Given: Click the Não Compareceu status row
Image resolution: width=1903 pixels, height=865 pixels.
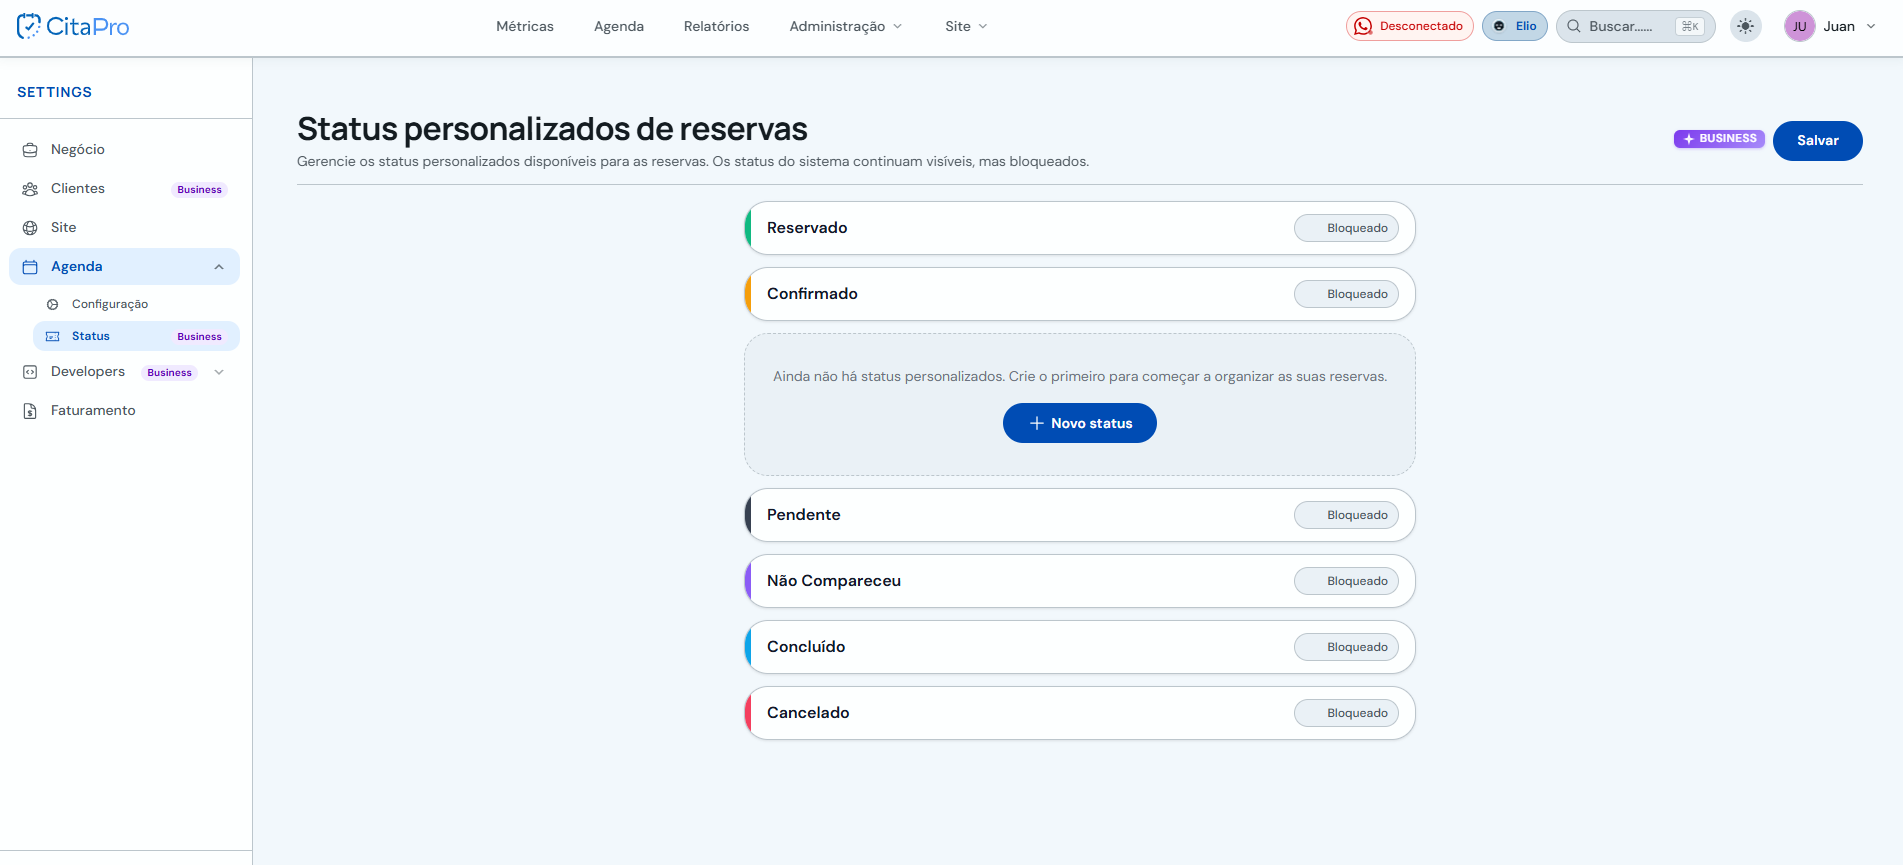Looking at the screenshot, I should pyautogui.click(x=1080, y=581).
